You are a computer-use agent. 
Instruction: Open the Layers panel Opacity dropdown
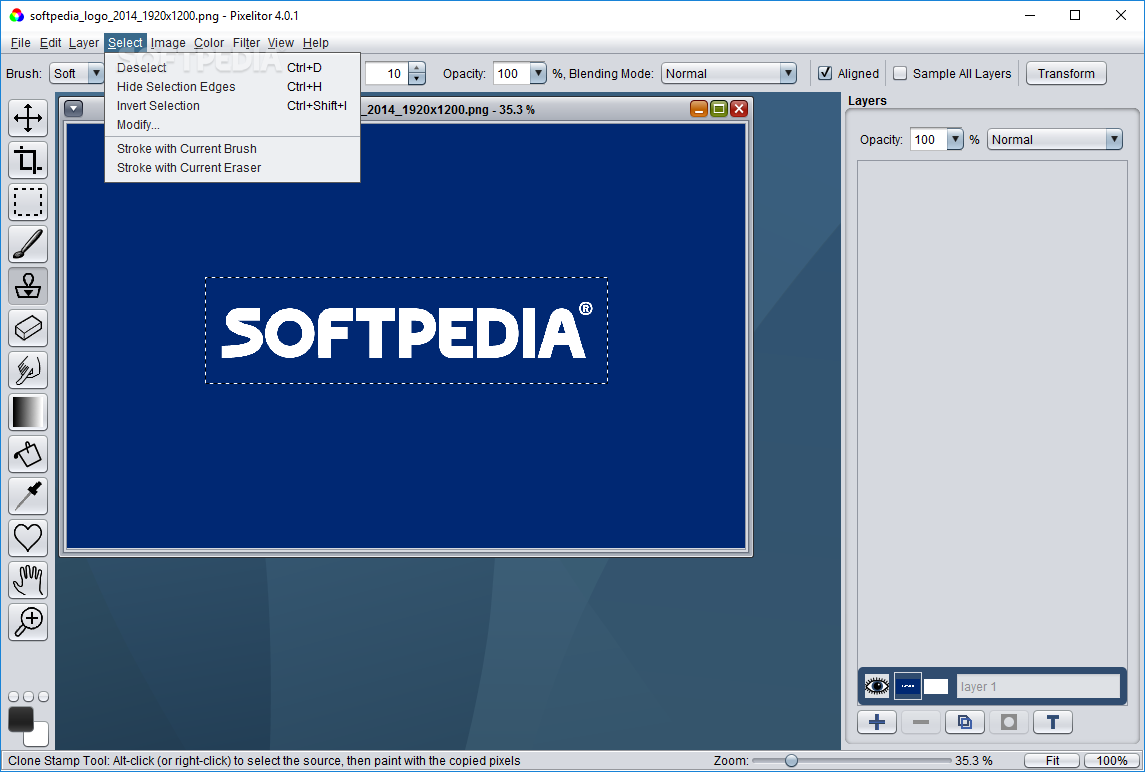coord(955,140)
